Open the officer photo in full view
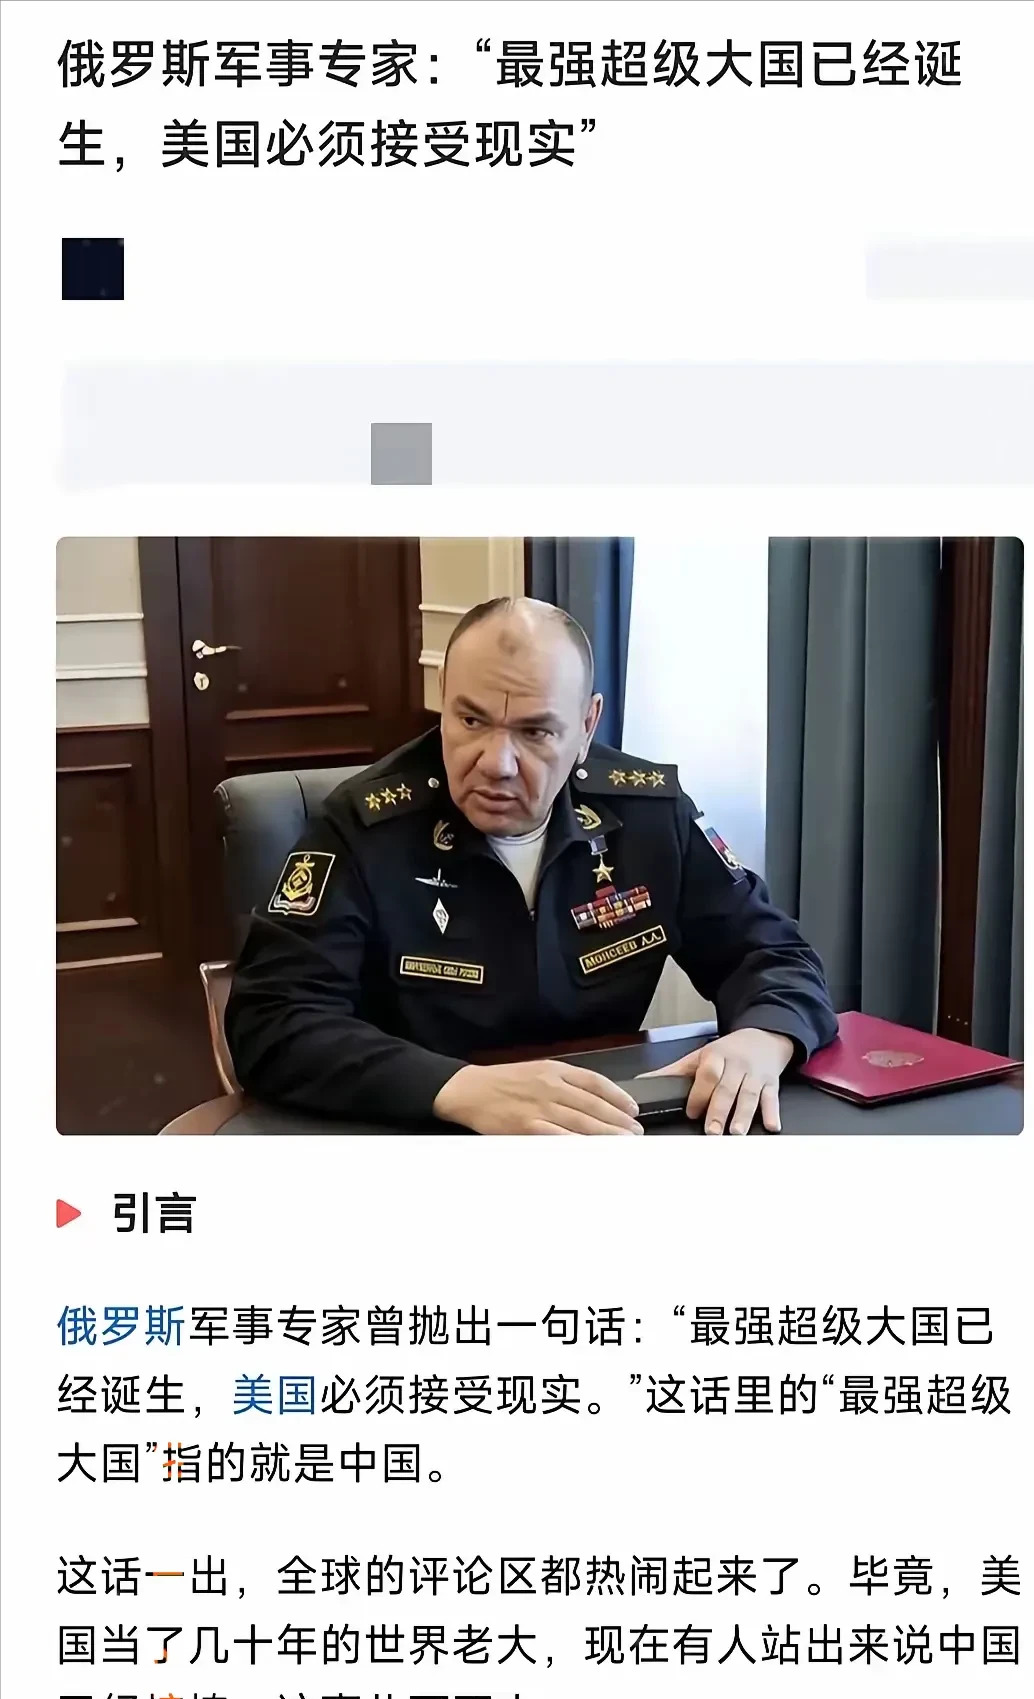Viewport: 1034px width, 1699px height. coord(540,836)
